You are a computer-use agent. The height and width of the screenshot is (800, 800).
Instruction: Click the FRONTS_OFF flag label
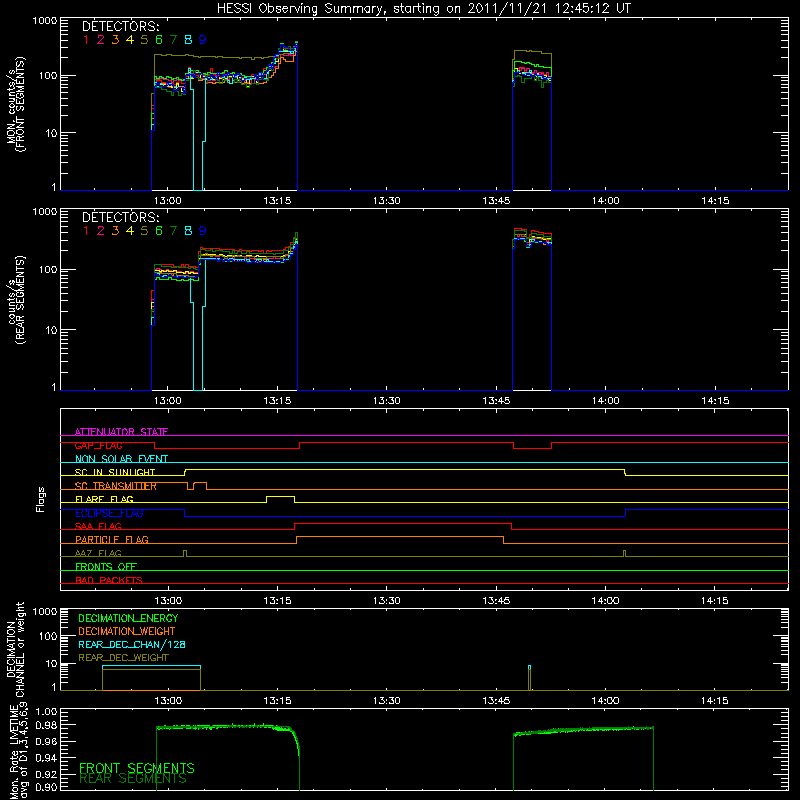click(106, 566)
